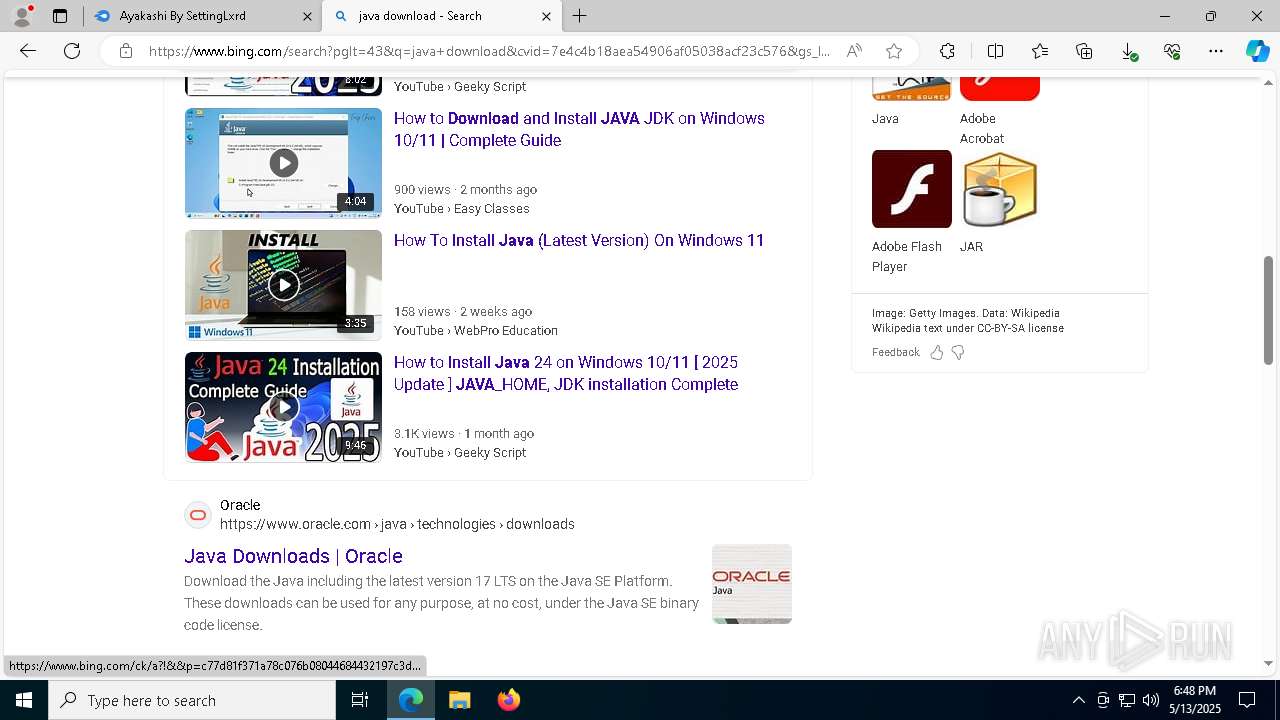Open Oracle Java result image
The width and height of the screenshot is (1280, 720).
coord(752,584)
